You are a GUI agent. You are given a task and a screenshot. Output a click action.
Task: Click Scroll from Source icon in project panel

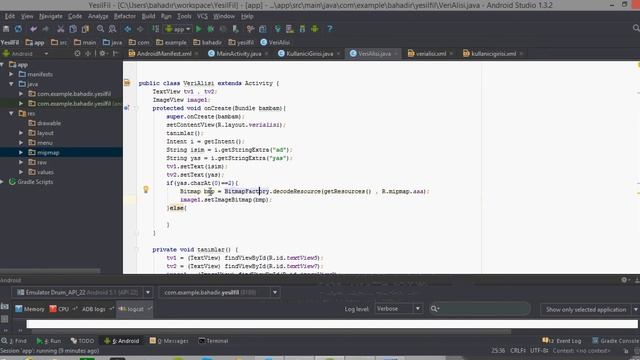(x=77, y=53)
